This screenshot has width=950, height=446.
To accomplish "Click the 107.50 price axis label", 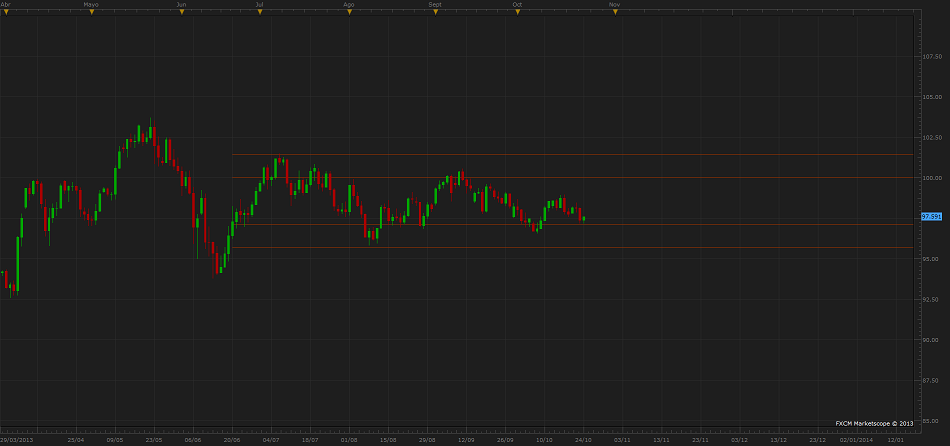I will pyautogui.click(x=932, y=56).
